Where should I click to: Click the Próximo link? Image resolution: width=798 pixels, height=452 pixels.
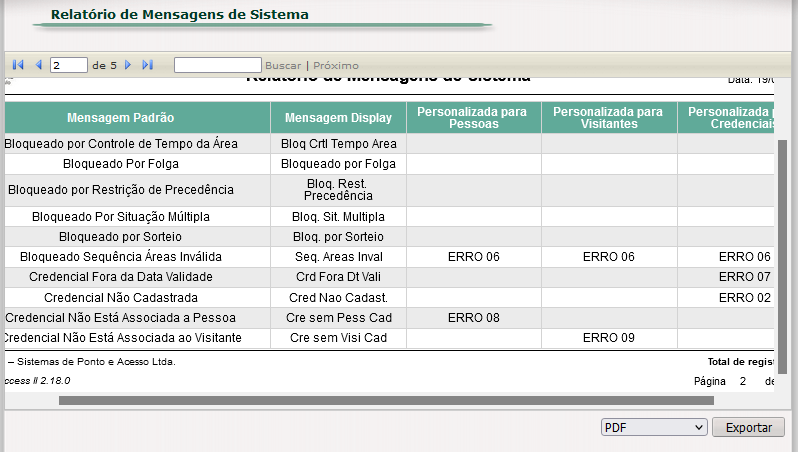tap(336, 66)
